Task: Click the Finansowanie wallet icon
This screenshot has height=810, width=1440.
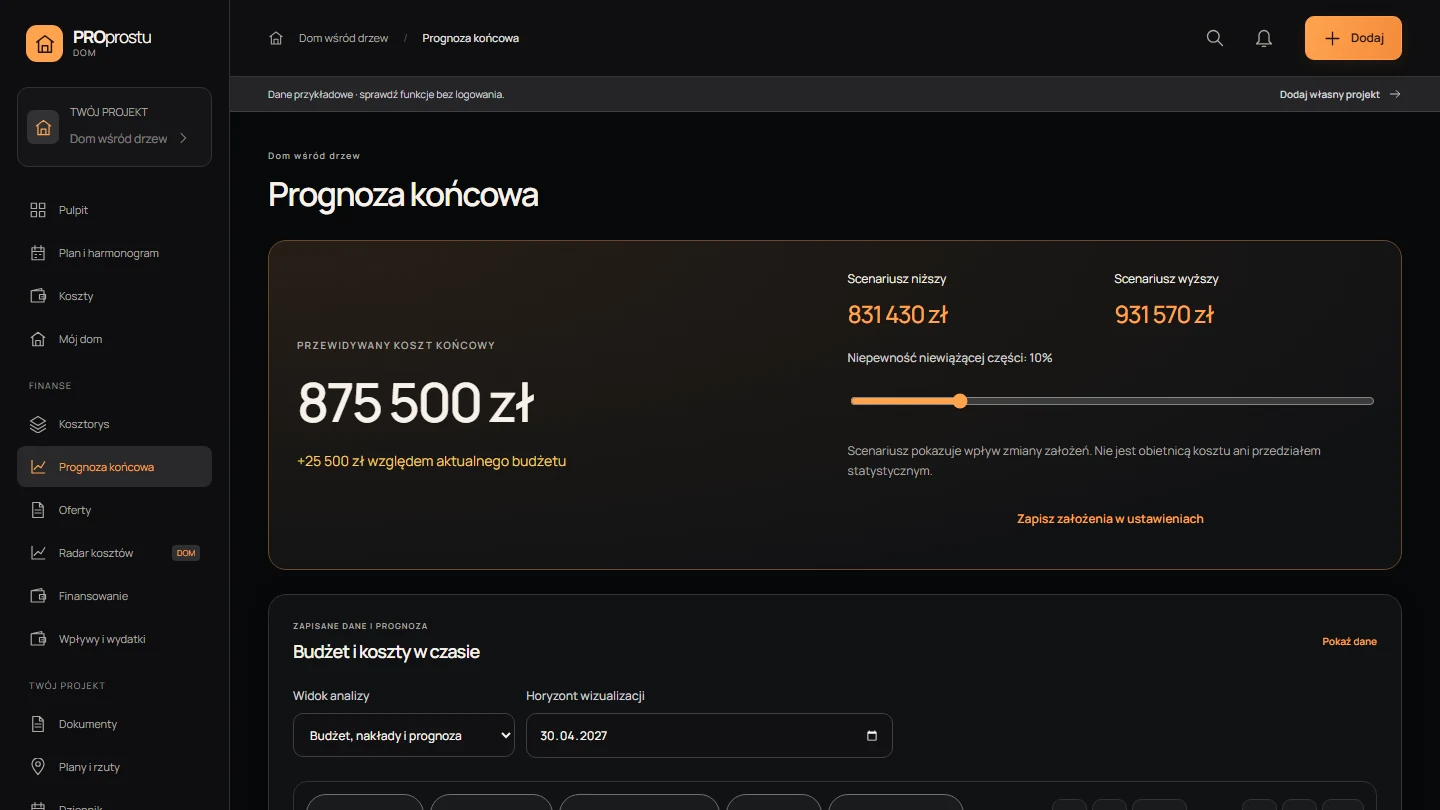Action: point(38,596)
